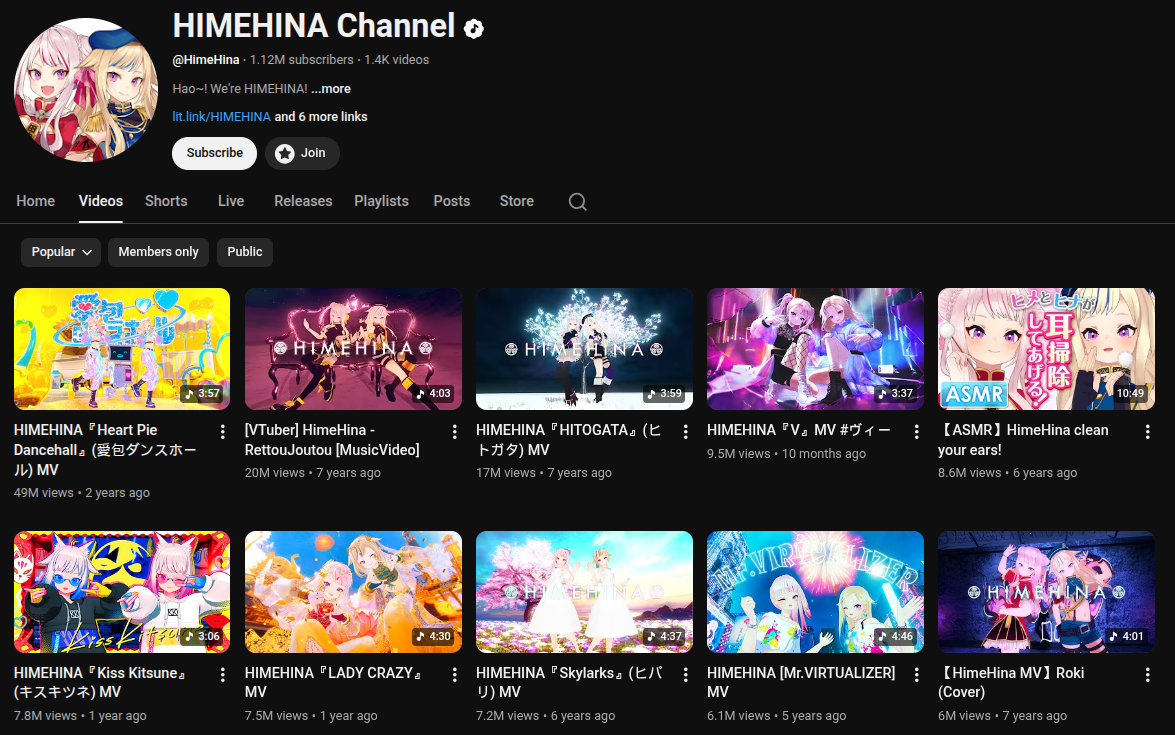The image size is (1175, 735).
Task: Play the Kiss Kitsune thumbnail
Action: click(x=122, y=592)
